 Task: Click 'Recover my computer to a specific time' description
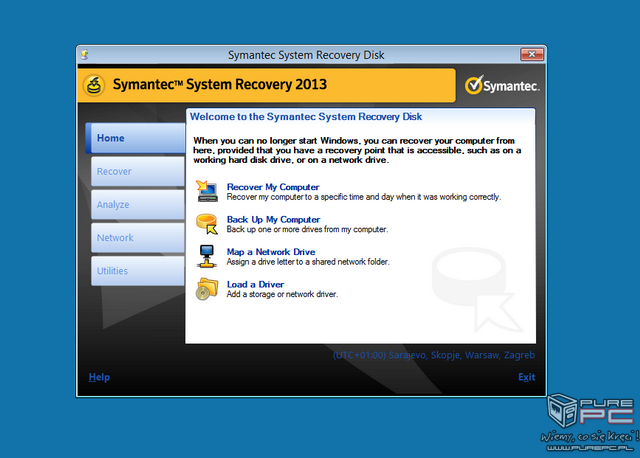pyautogui.click(x=364, y=197)
